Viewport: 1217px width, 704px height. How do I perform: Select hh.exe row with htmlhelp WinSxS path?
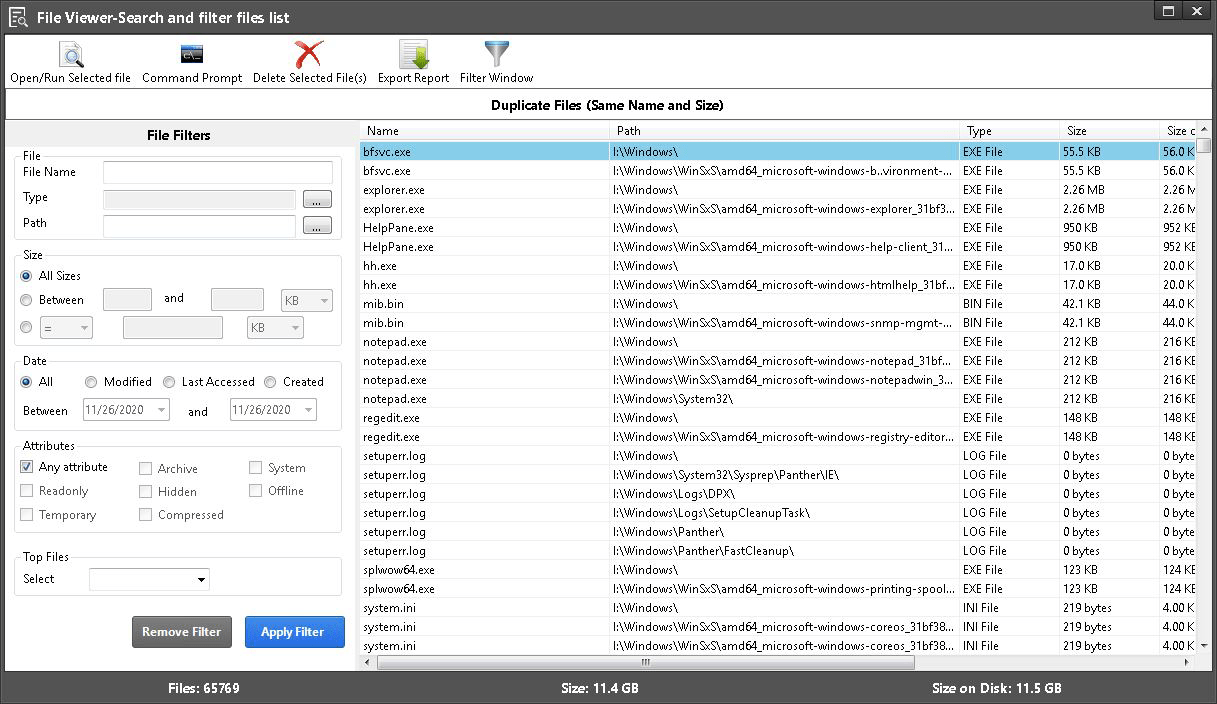click(x=778, y=285)
